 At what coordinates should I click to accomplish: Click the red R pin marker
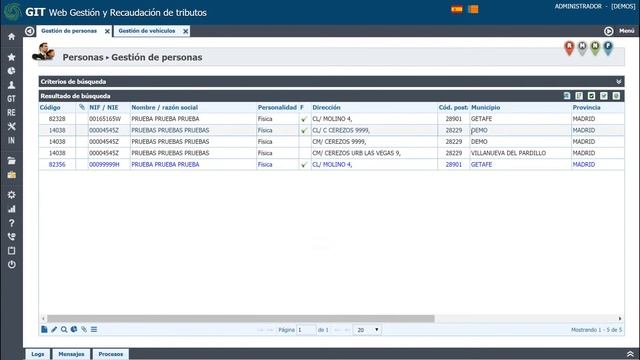coord(569,48)
